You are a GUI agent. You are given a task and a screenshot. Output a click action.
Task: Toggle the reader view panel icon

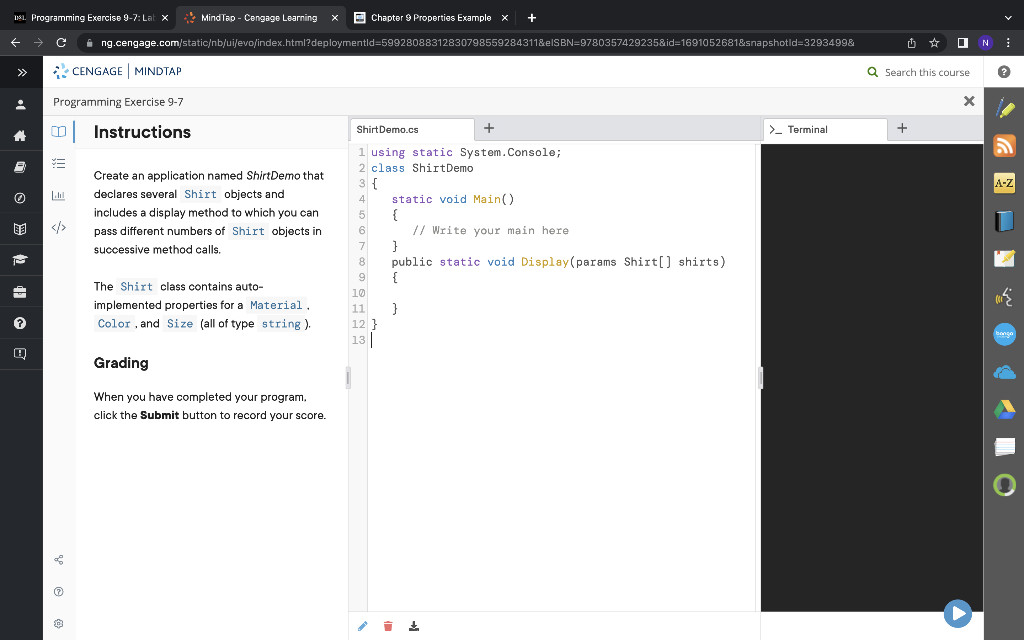[58, 132]
